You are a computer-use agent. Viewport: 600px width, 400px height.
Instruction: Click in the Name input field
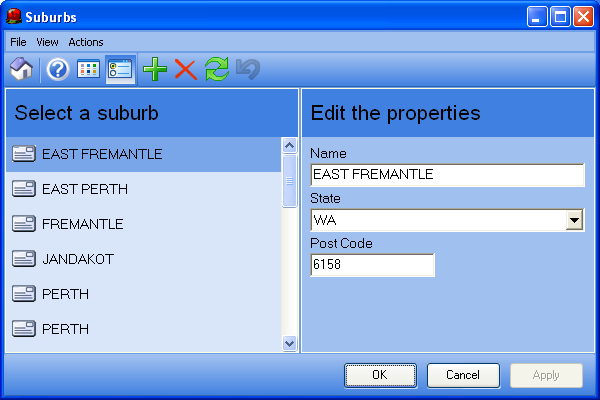coord(447,175)
